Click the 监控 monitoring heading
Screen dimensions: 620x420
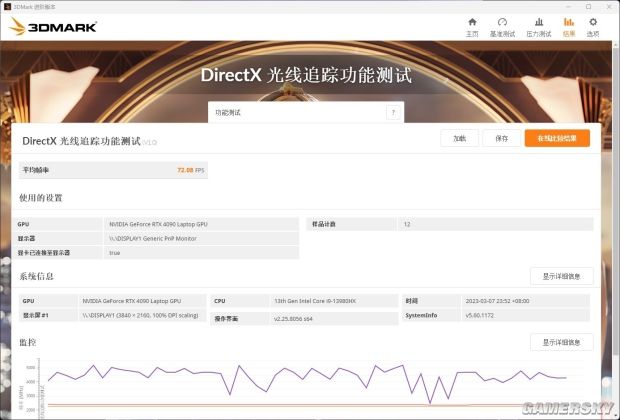tap(28, 342)
